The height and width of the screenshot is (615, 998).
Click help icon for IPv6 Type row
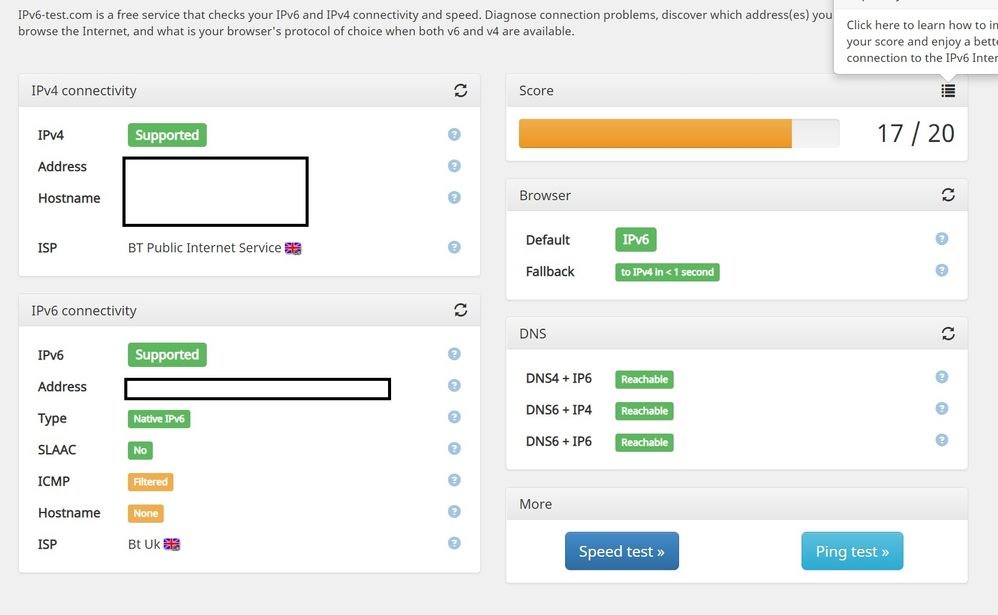tap(454, 417)
